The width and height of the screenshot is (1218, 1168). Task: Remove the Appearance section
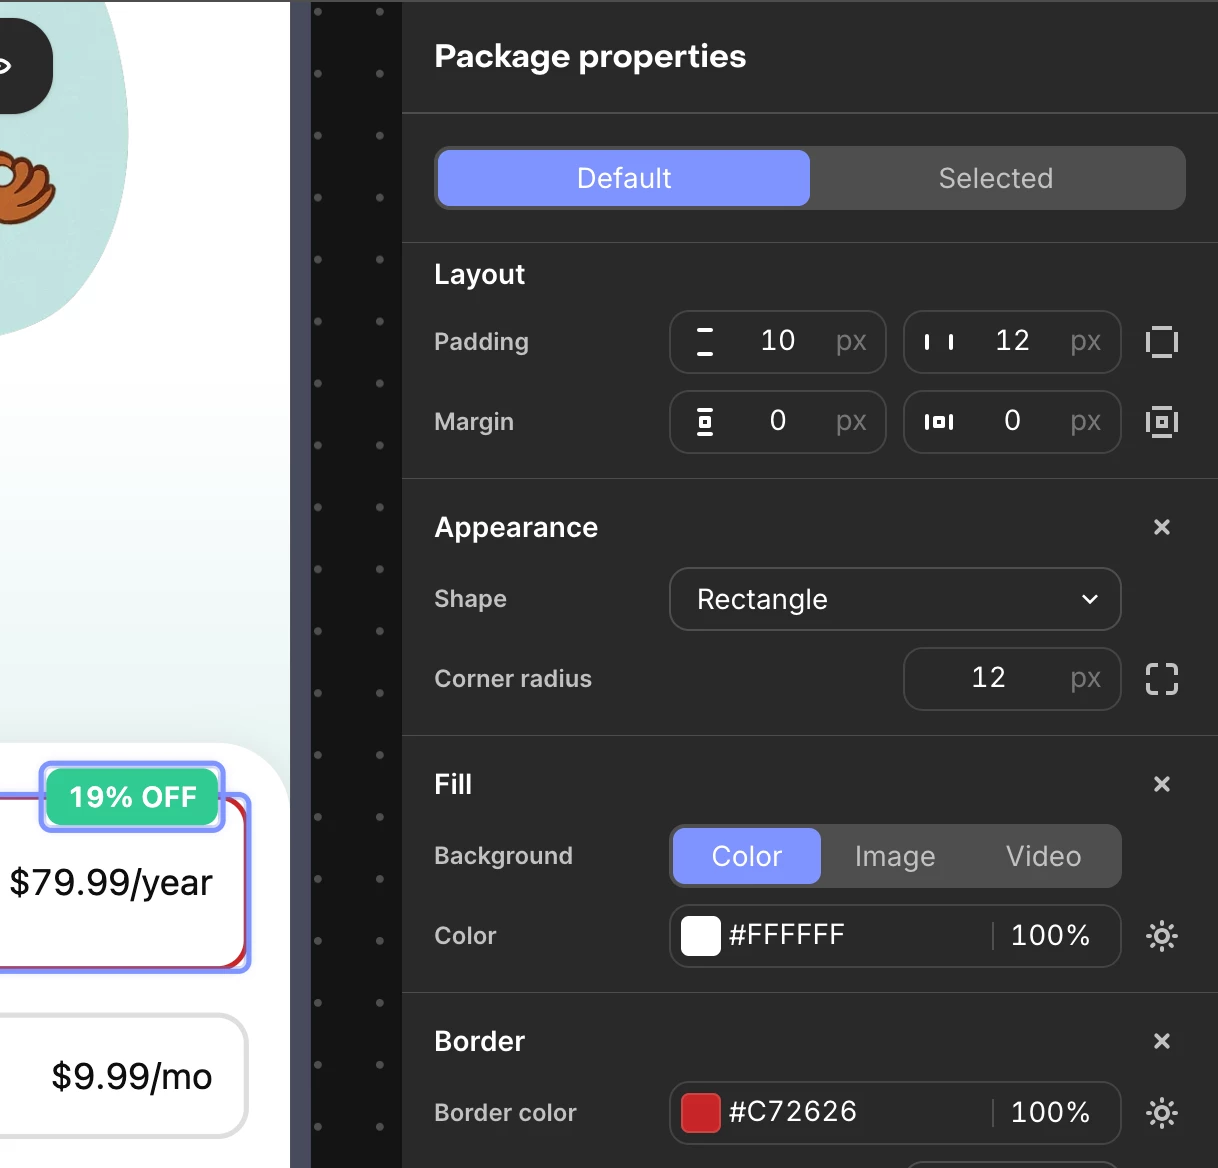click(x=1161, y=527)
